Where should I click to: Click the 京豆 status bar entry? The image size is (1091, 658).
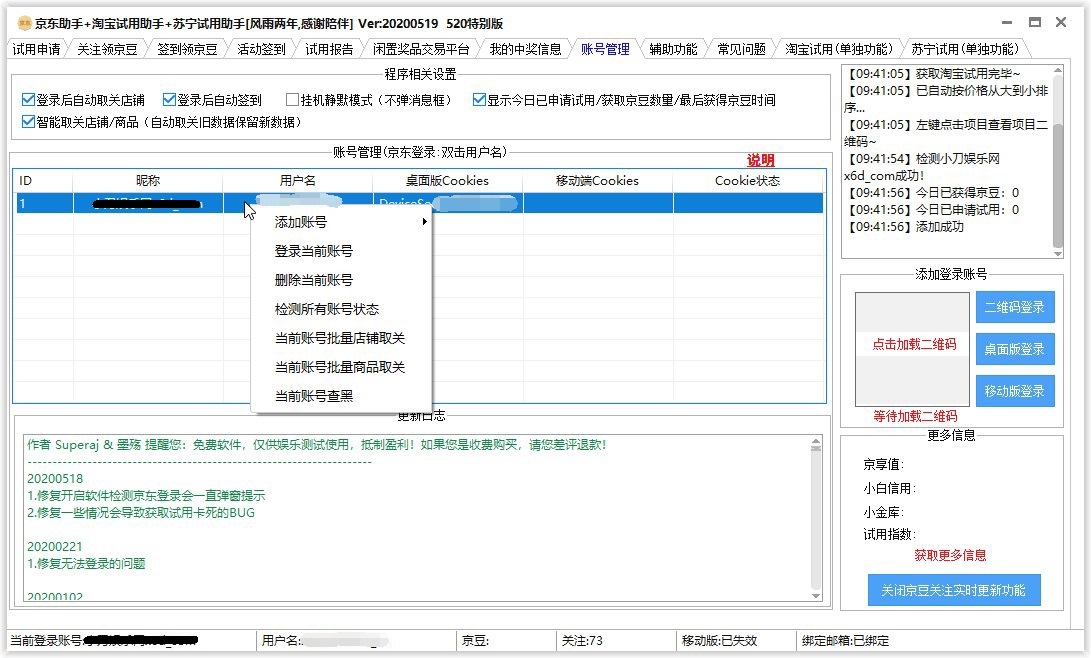point(475,641)
